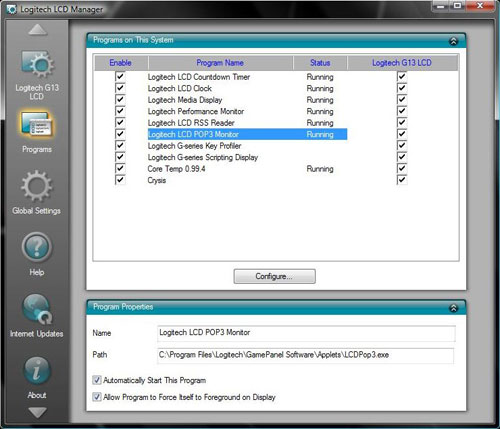Toggle Enable checkbox for Logitech LCD POP3 Monitor
The width and height of the screenshot is (500, 429).
(x=120, y=134)
